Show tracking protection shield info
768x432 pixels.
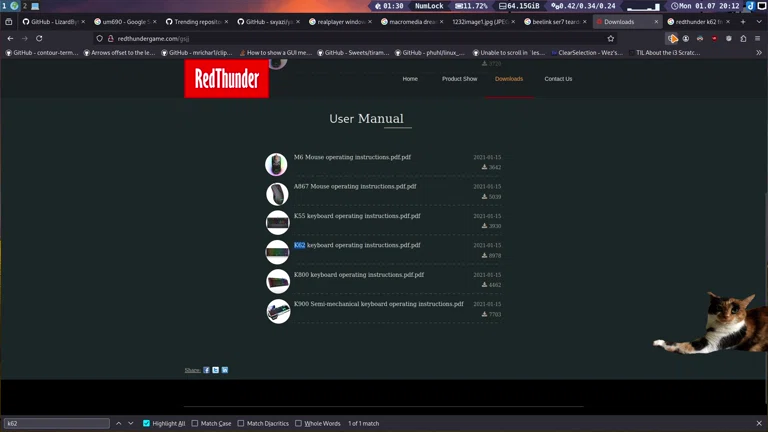click(x=99, y=38)
